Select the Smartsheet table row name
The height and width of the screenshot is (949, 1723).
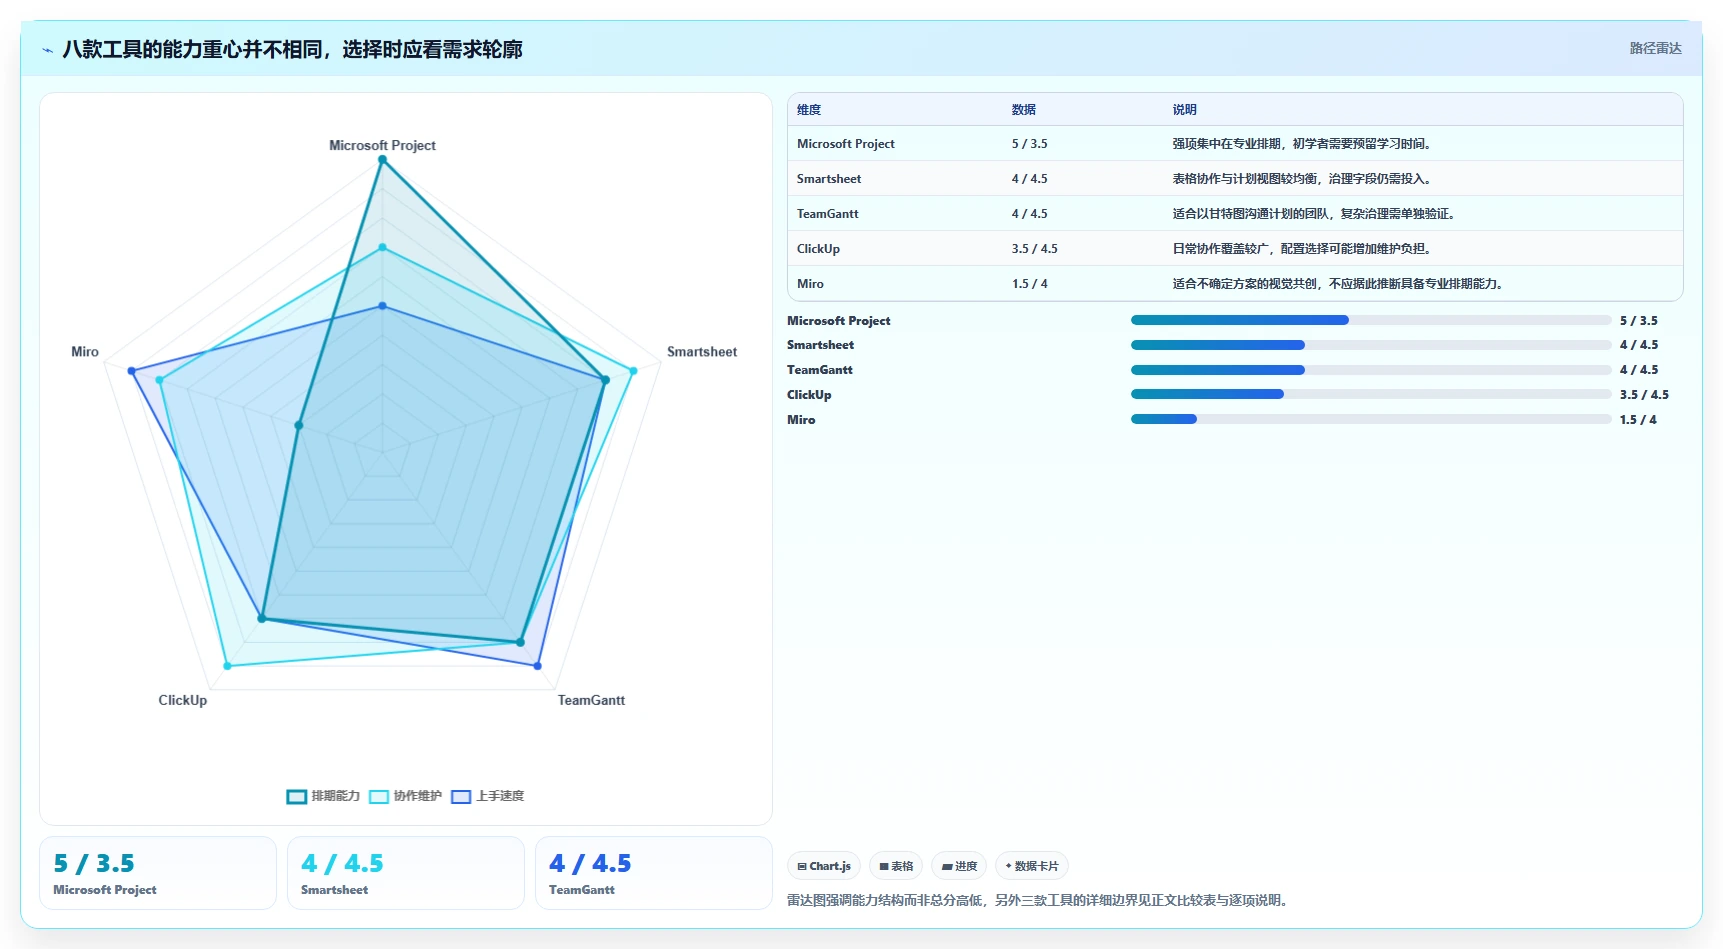pyautogui.click(x=829, y=179)
